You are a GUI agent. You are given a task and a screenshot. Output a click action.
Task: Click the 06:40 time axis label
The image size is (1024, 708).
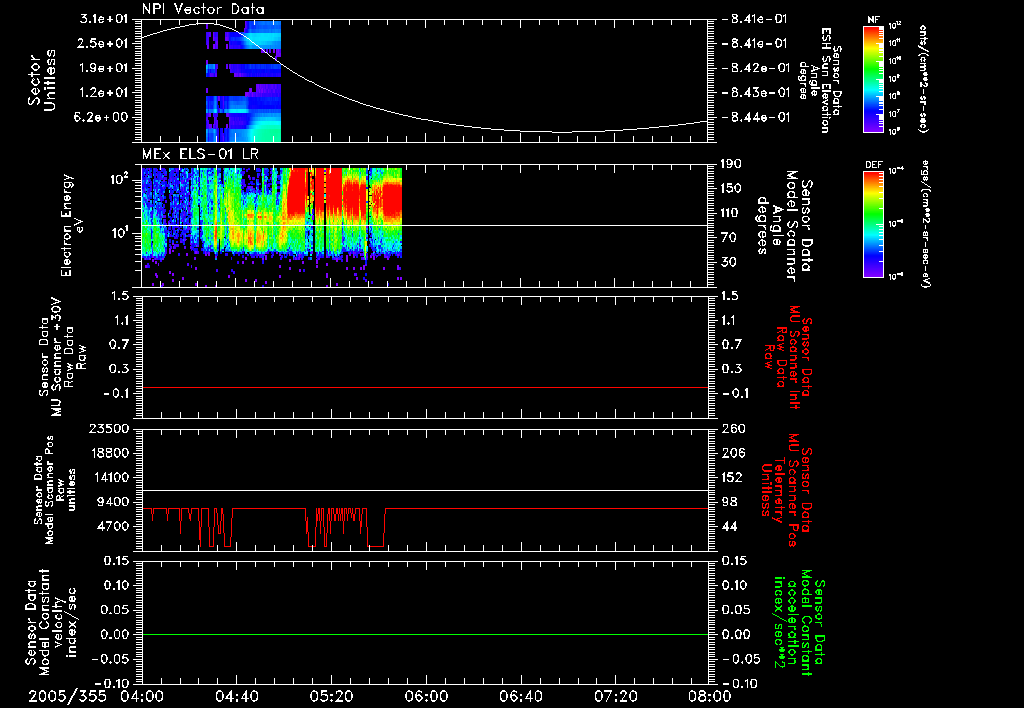tap(520, 696)
